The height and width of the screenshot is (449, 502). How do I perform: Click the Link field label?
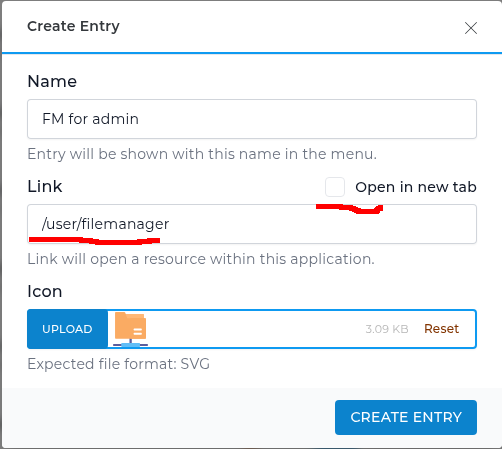pos(45,186)
